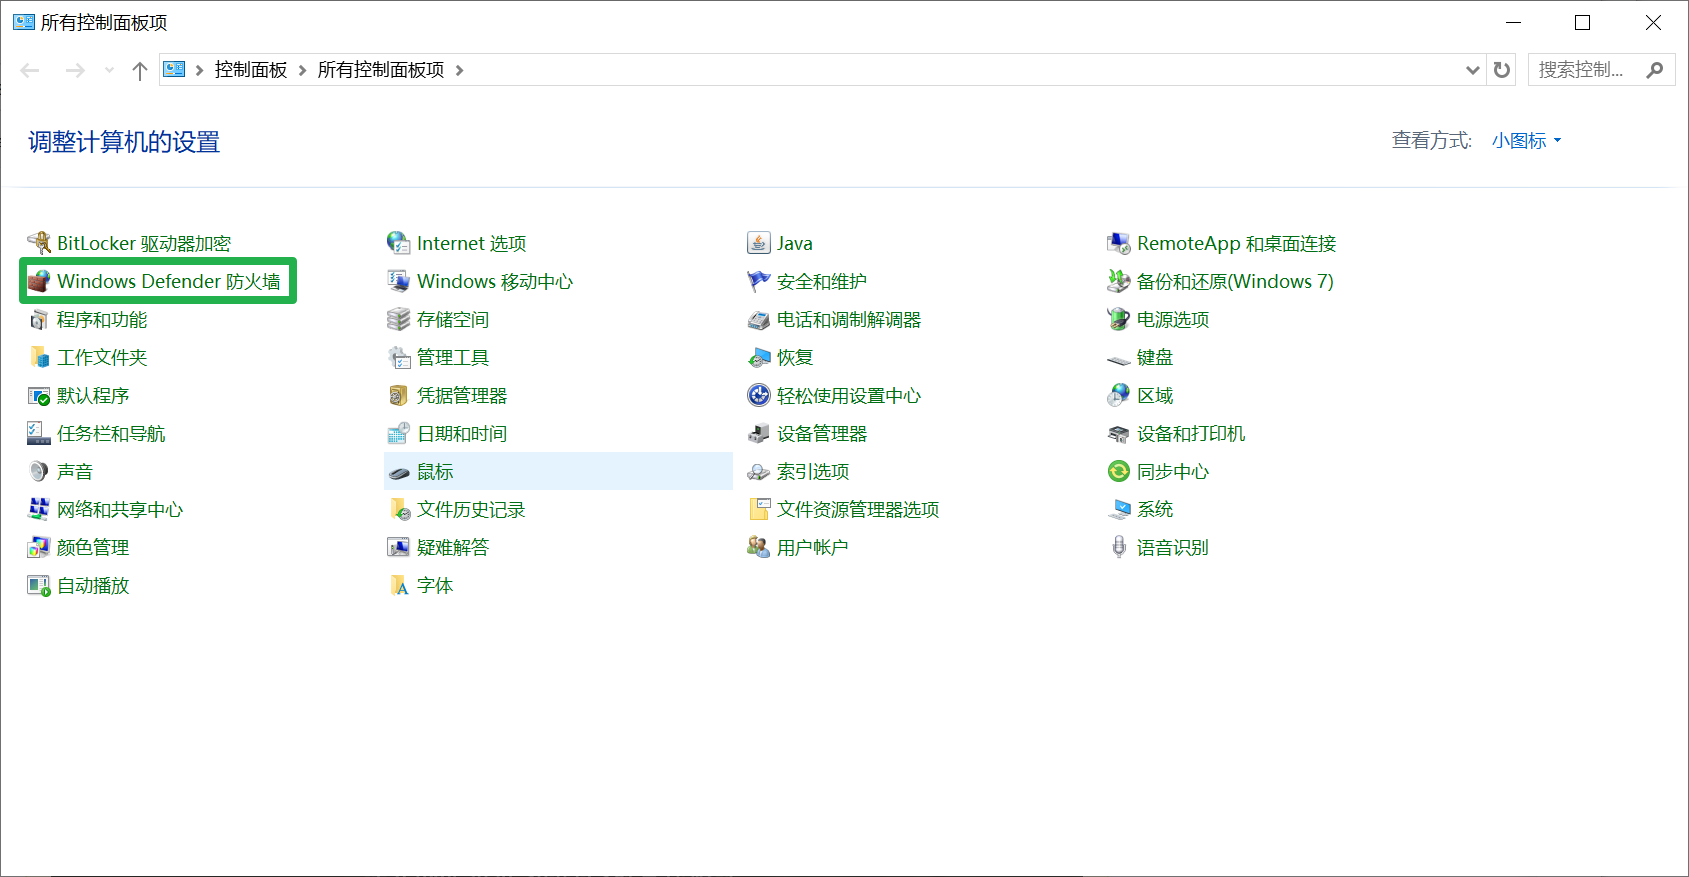Open the 默认程序 icon
Viewport: 1689px width, 877px height.
(x=39, y=395)
